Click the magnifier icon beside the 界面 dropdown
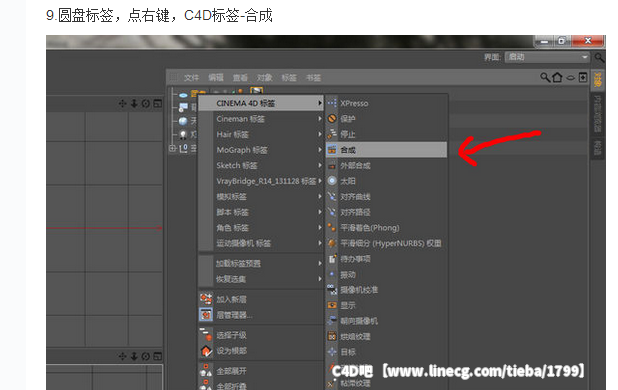618x390 pixels. click(x=599, y=58)
